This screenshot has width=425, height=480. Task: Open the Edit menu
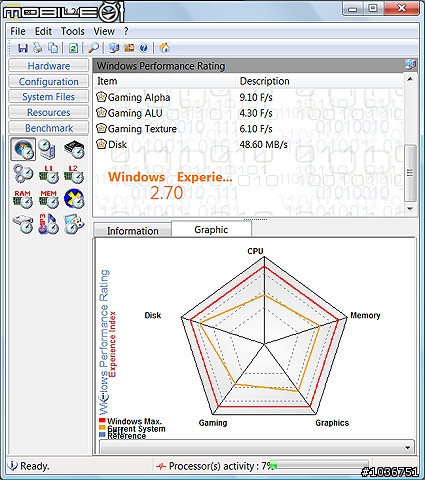click(x=43, y=31)
